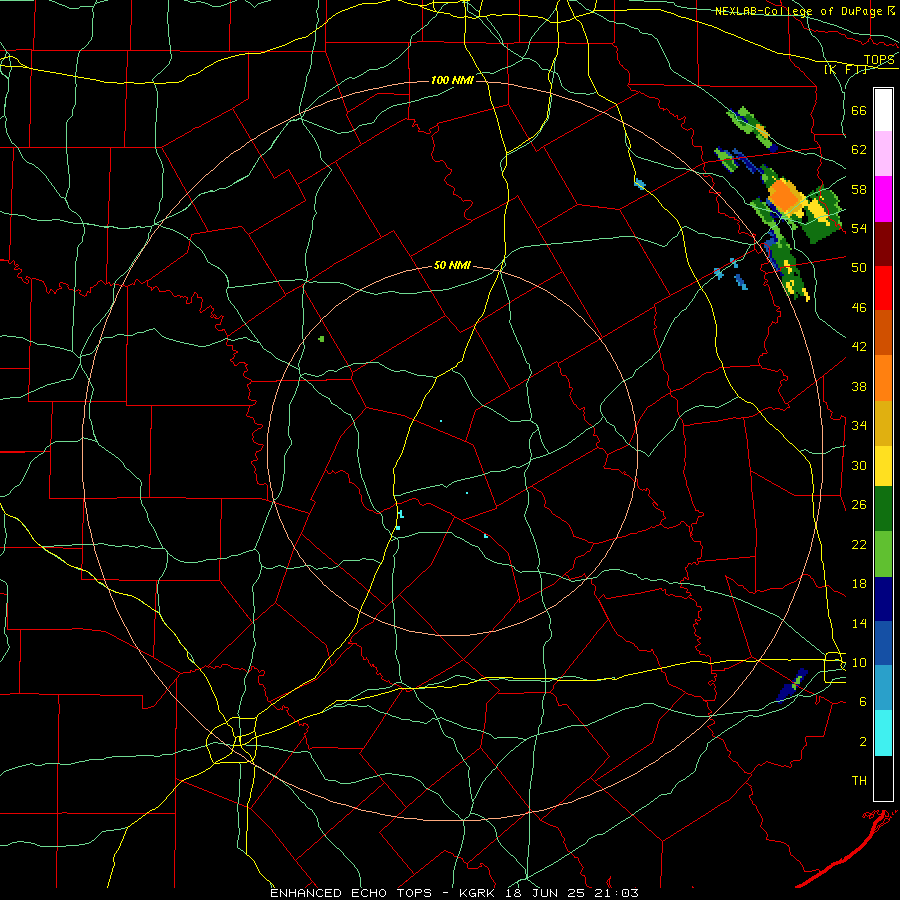Click the navy echo near southeast range ring

pos(792,685)
